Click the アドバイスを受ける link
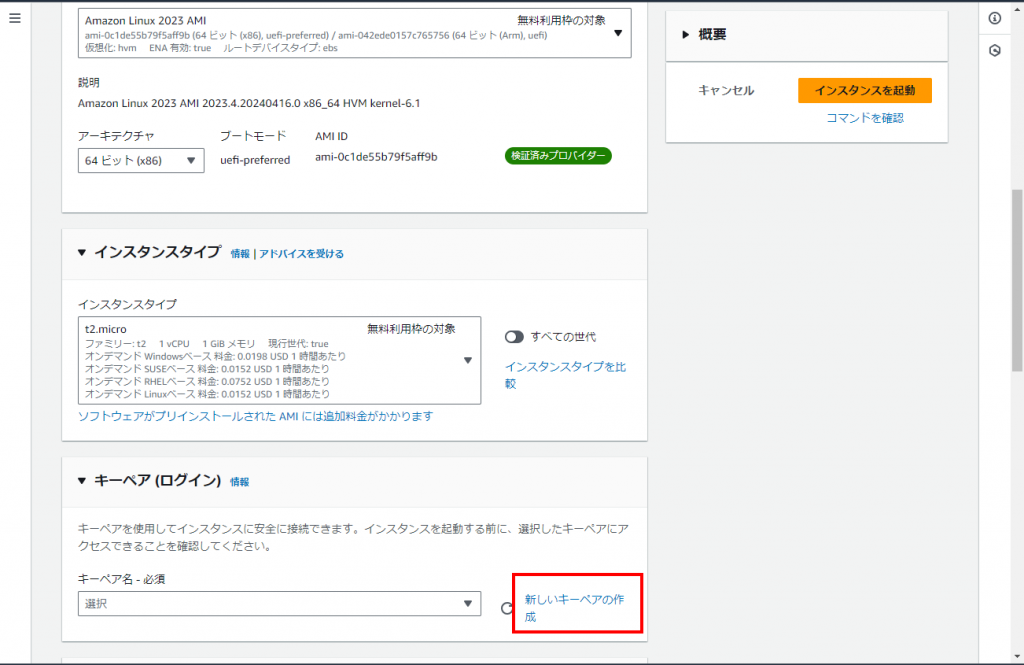1024x665 pixels. (301, 254)
